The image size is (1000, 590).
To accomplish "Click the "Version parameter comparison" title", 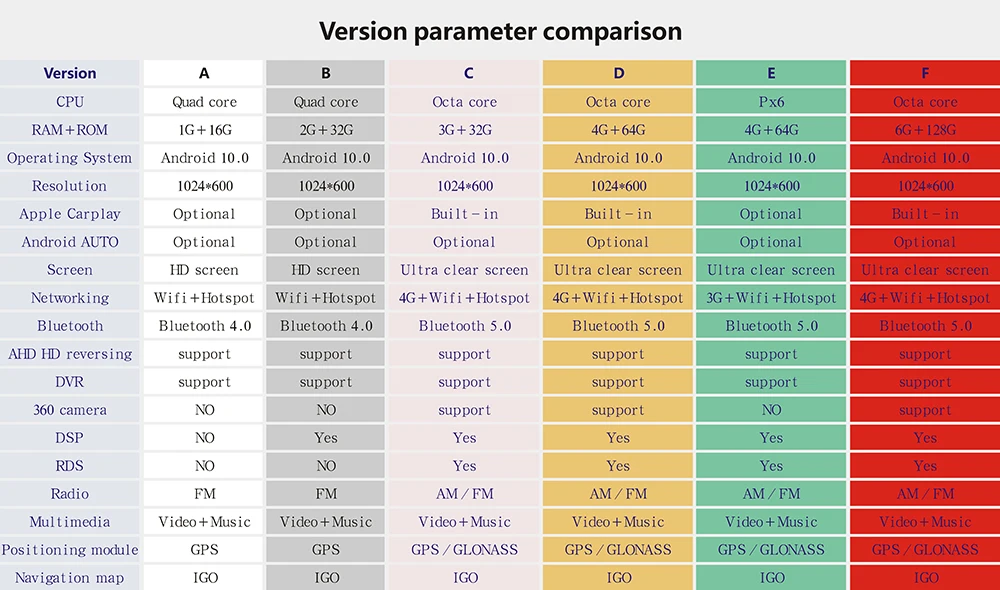I will (500, 31).
